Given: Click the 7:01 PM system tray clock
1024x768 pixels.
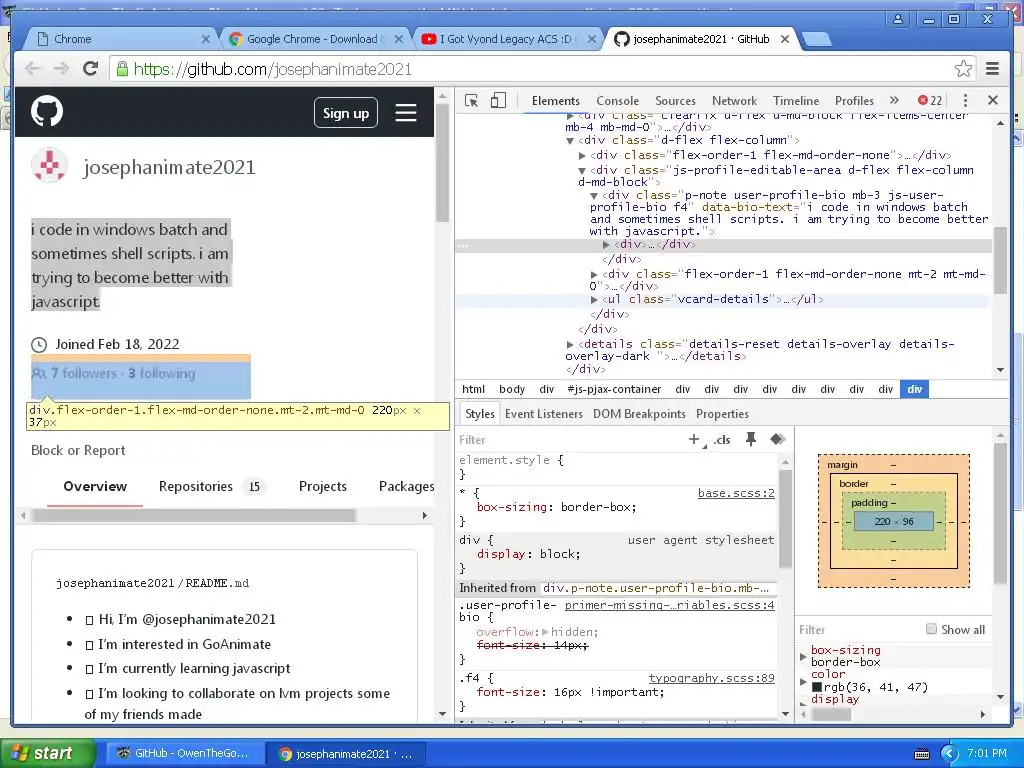Looking at the screenshot, I should tap(987, 753).
